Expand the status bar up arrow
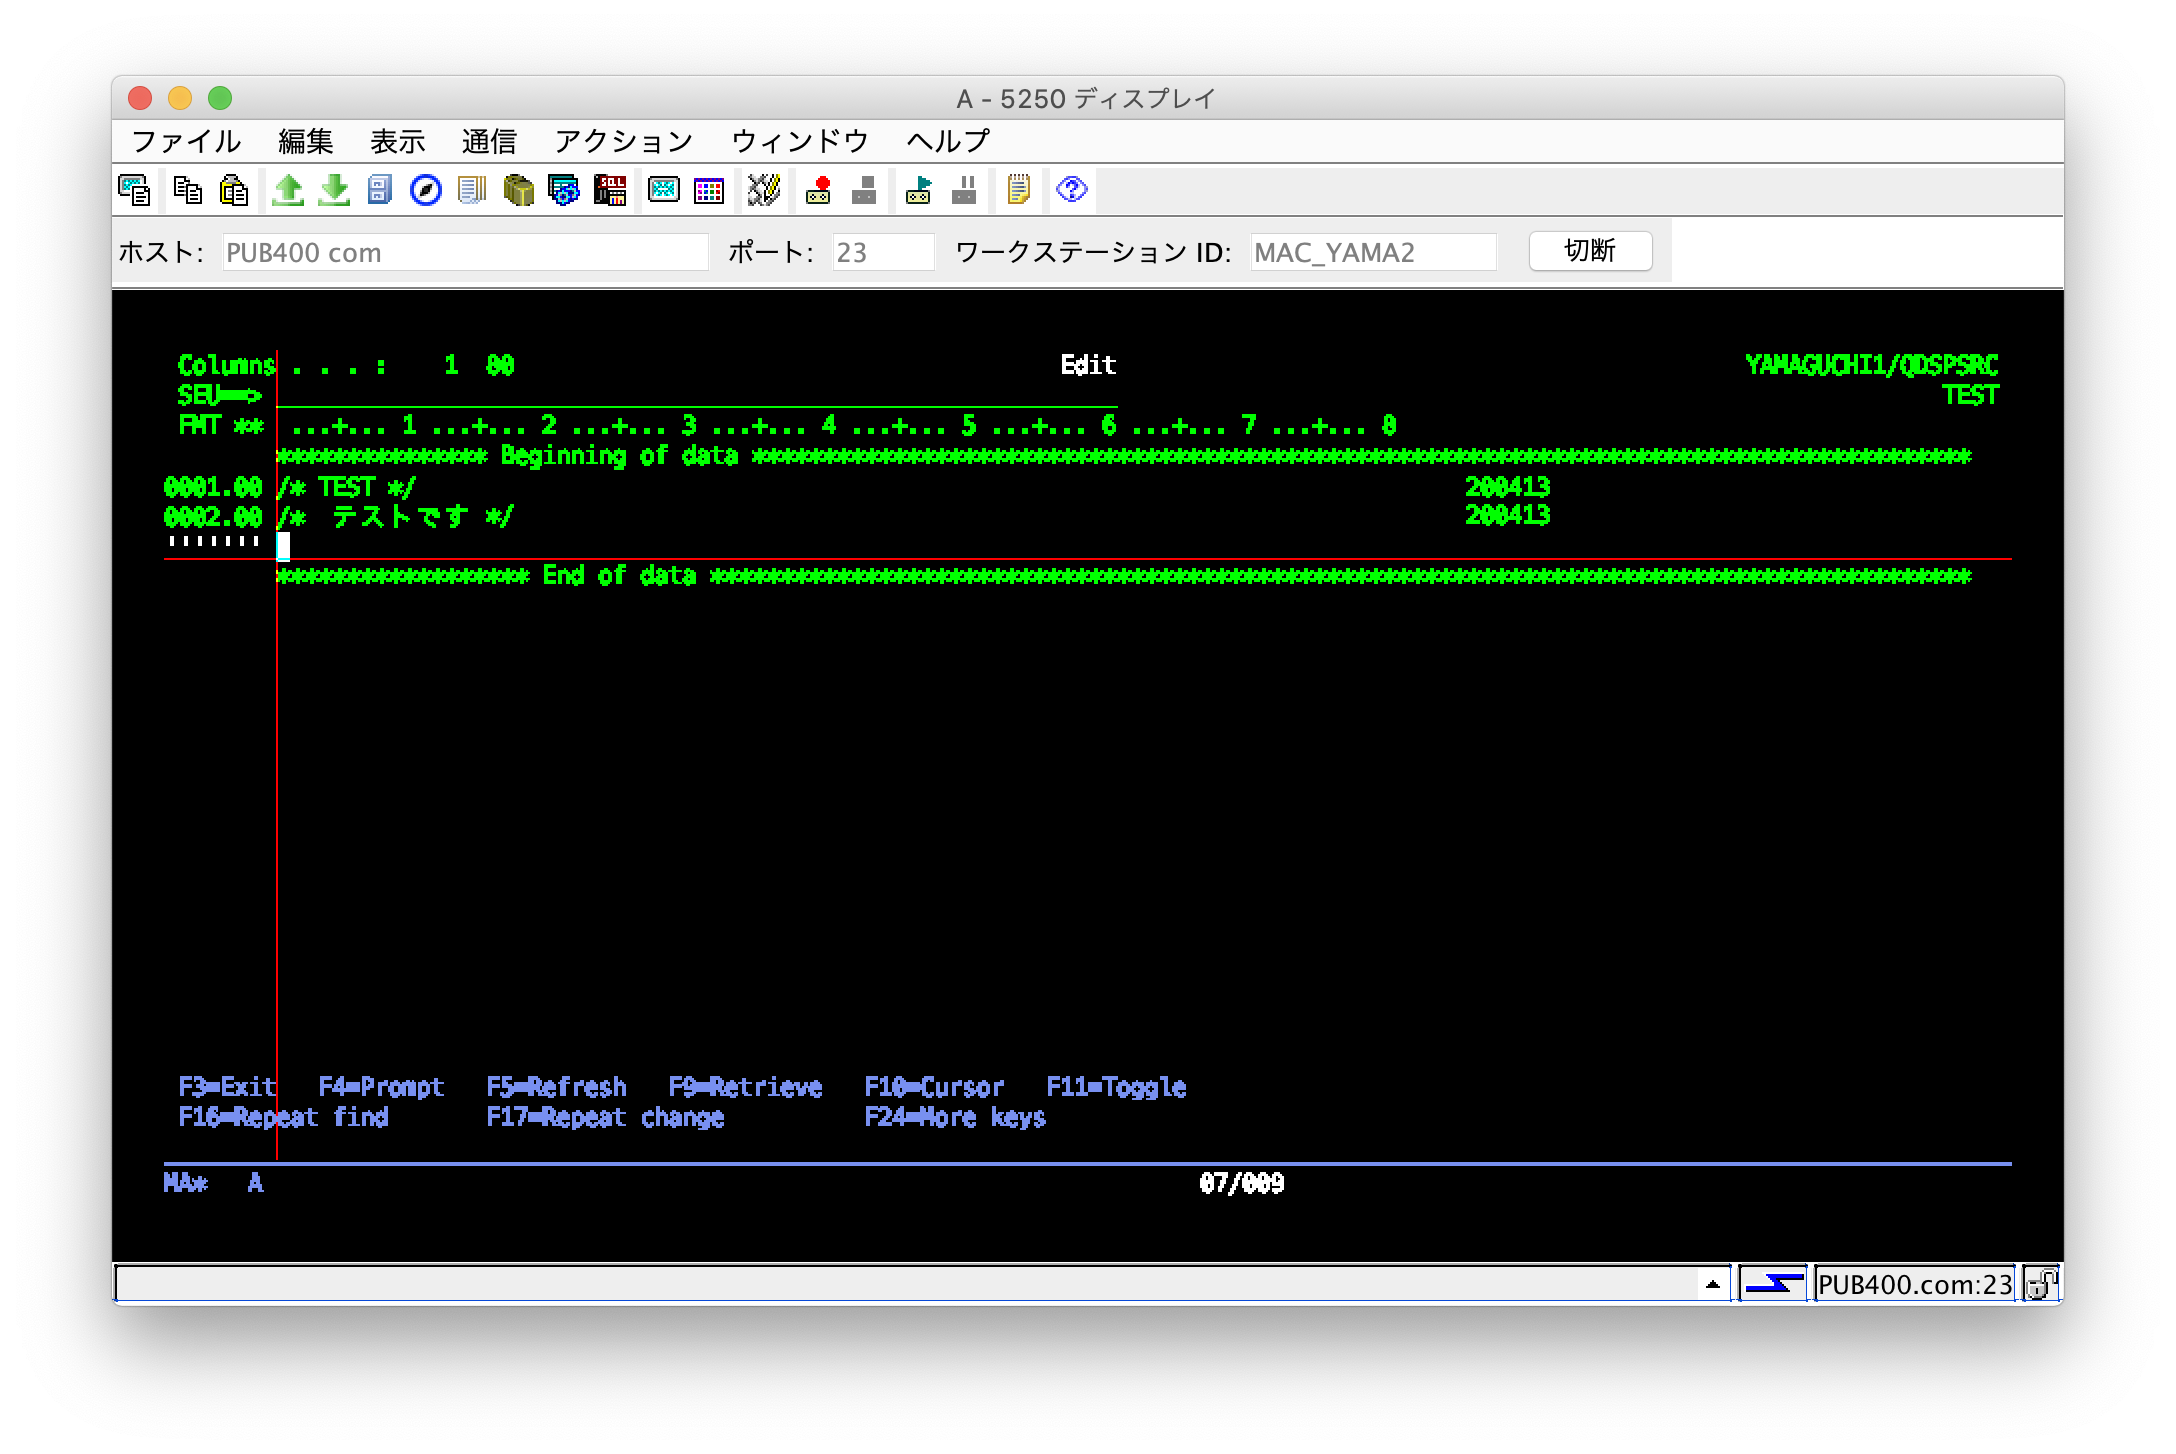Screen dimensions: 2176x1454 tap(1712, 1284)
